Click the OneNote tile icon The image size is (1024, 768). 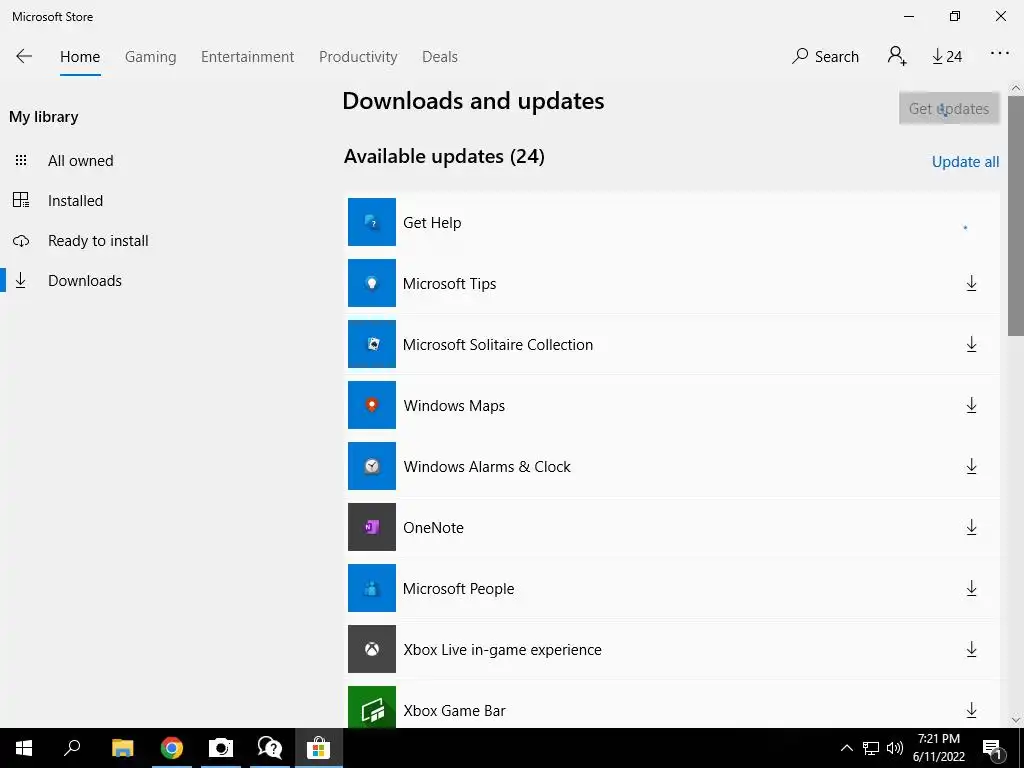tap(372, 527)
